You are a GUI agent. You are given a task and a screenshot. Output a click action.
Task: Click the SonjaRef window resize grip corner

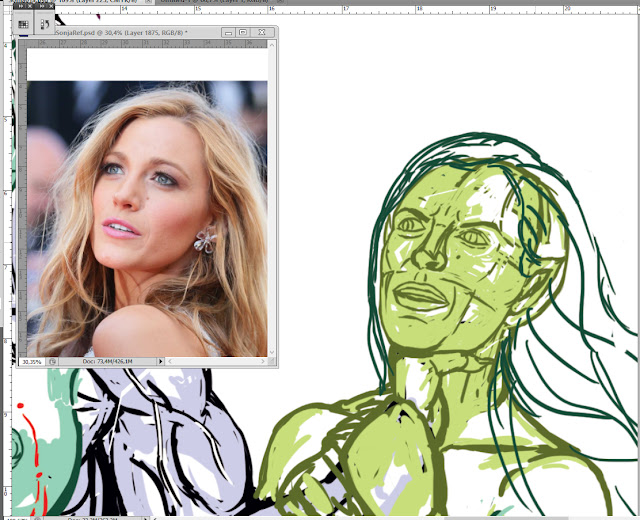[272, 362]
